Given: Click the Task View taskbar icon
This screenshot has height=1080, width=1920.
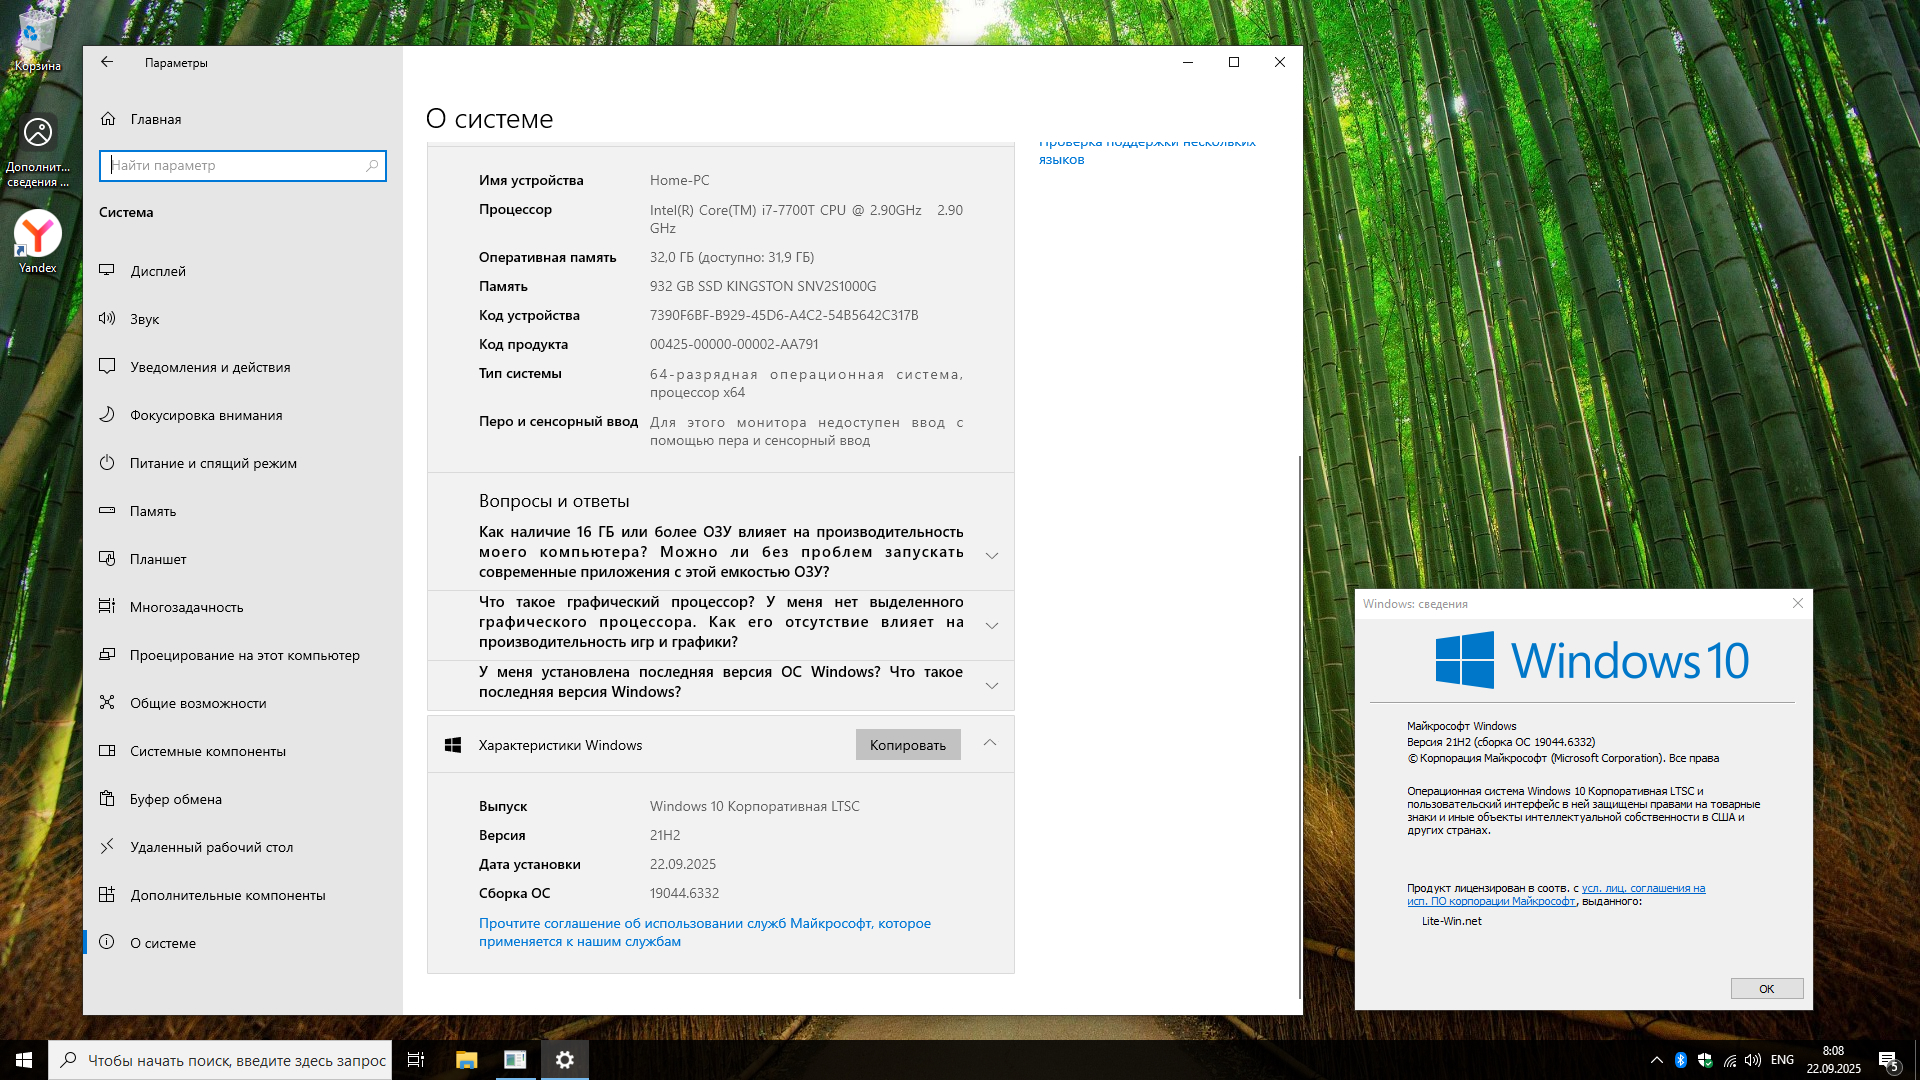Looking at the screenshot, I should 416,1060.
